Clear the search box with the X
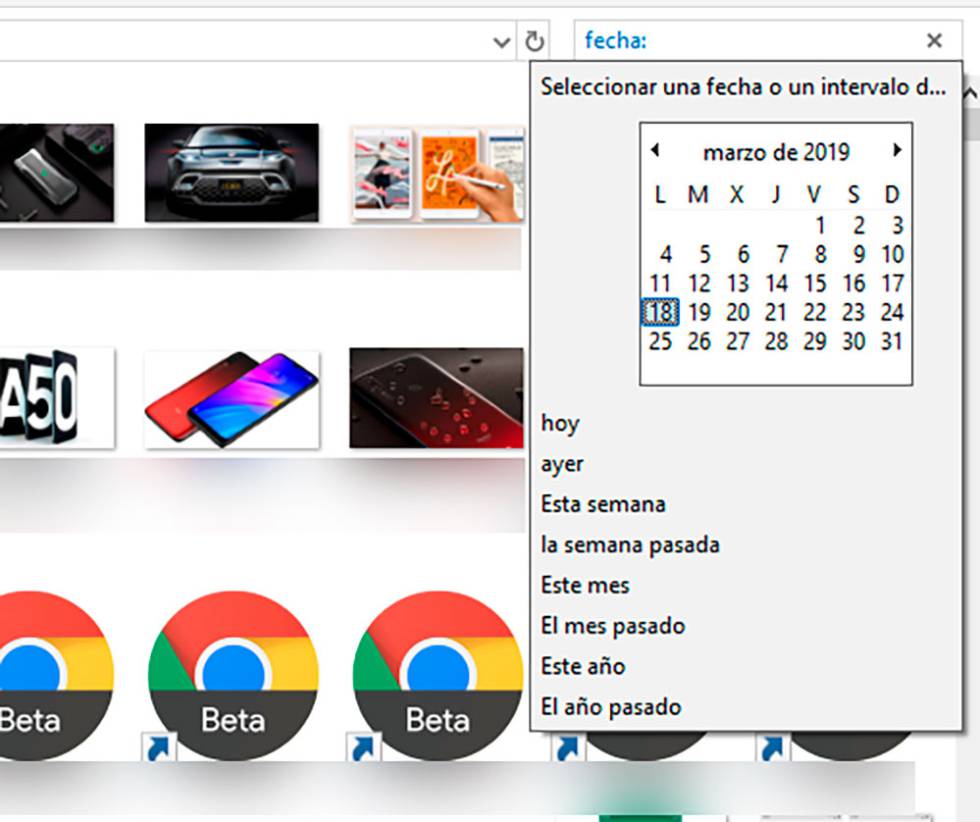Screen dimensions: 980x822 934,41
